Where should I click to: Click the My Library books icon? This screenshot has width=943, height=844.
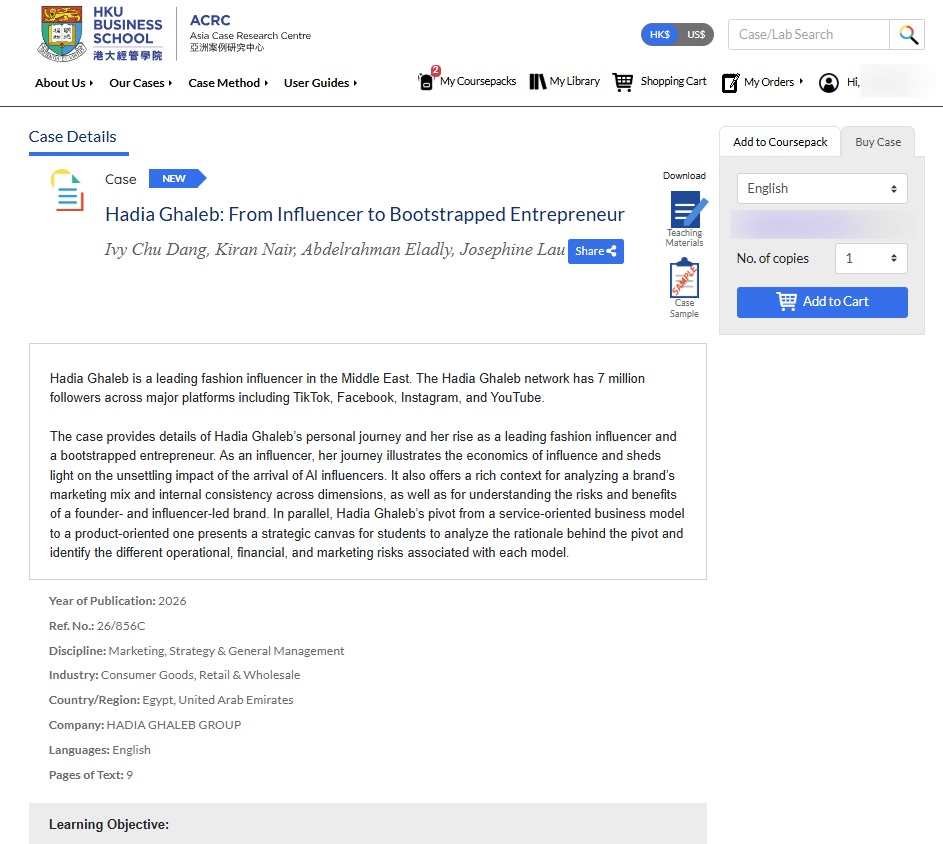point(537,81)
